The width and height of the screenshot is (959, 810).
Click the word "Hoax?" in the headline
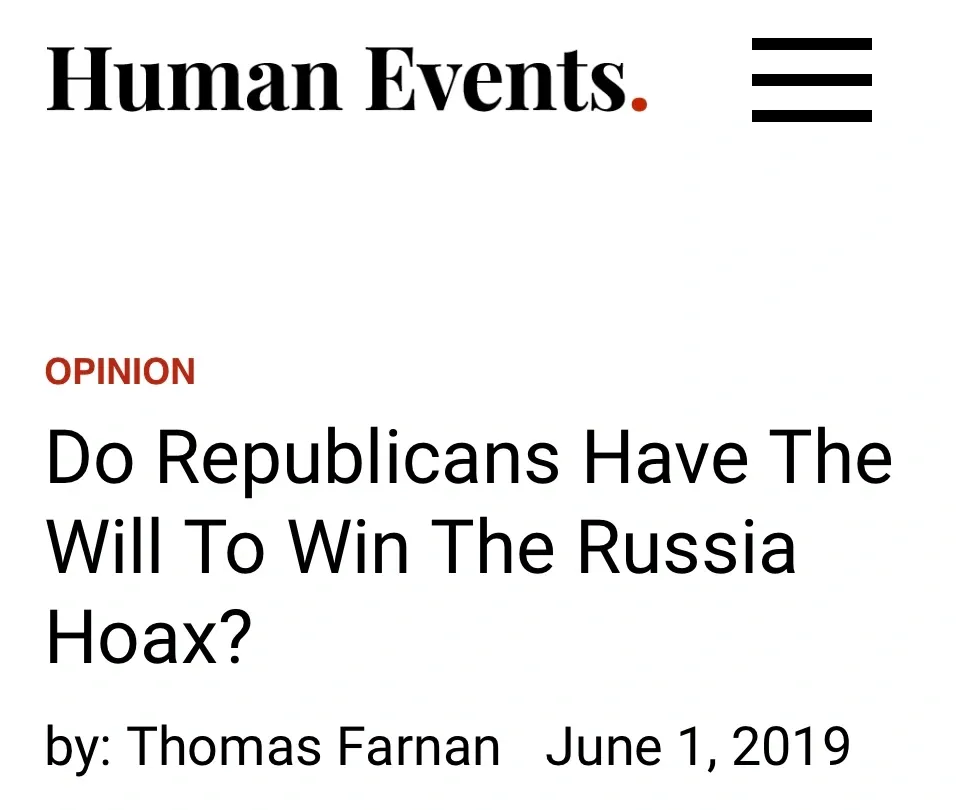[148, 637]
